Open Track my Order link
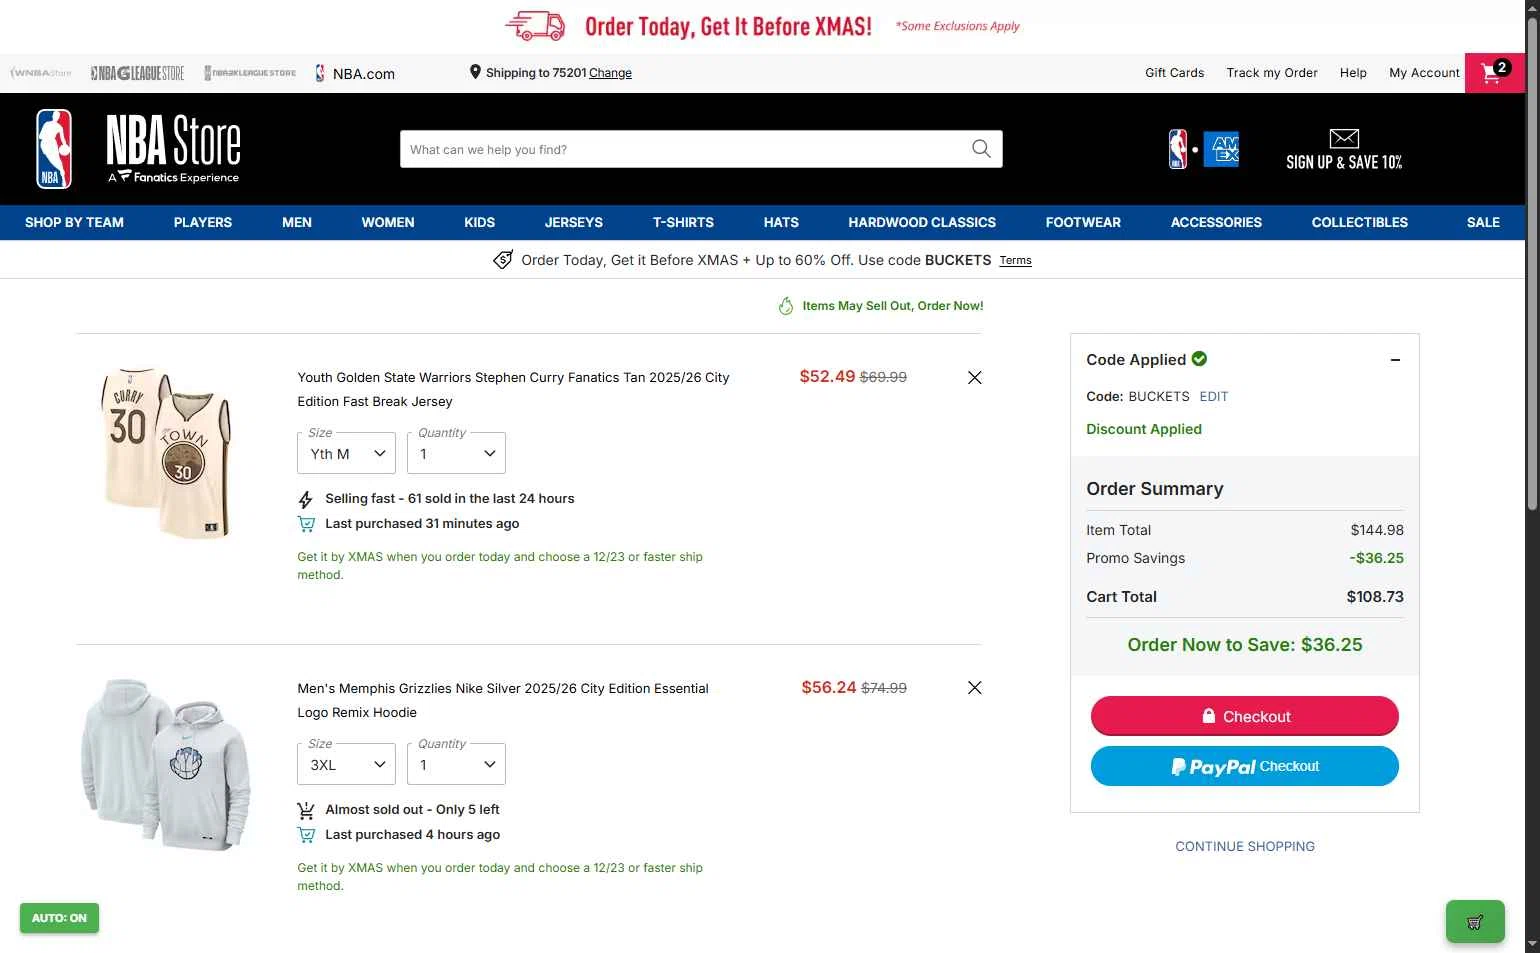 pos(1272,73)
